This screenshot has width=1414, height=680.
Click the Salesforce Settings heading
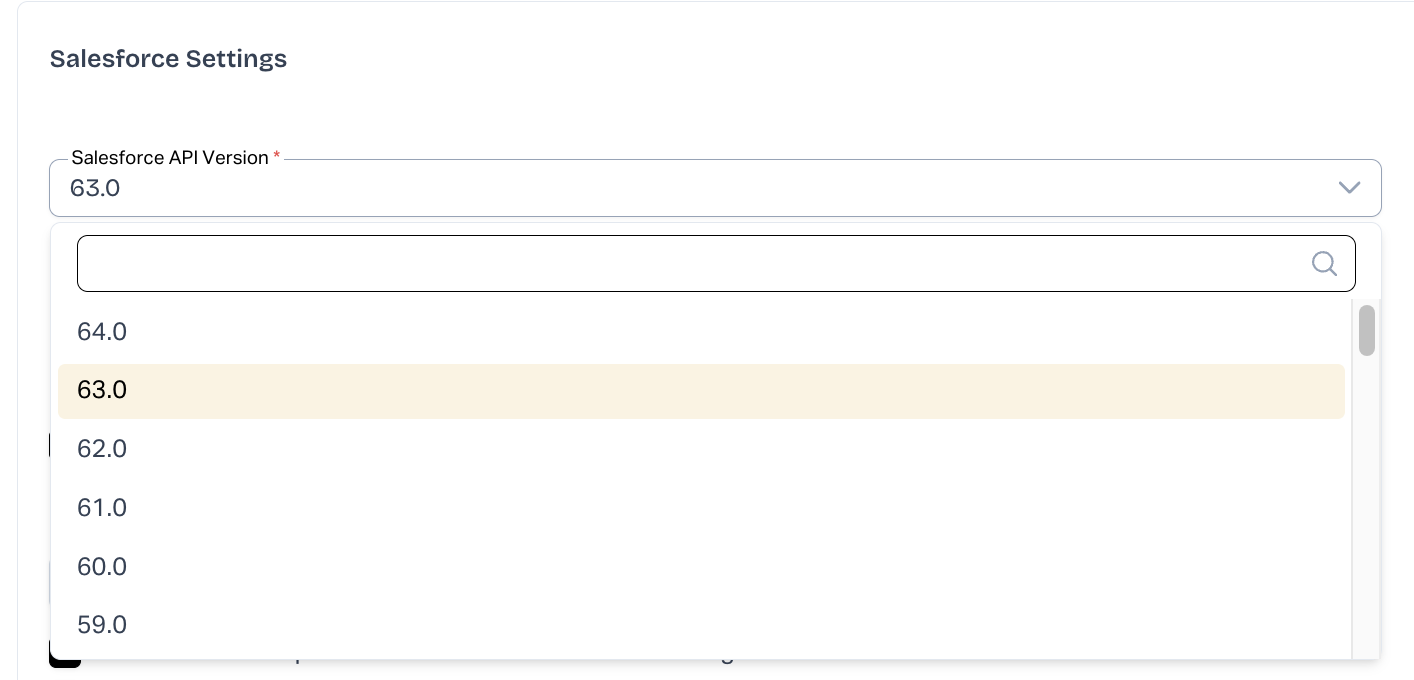[x=168, y=59]
